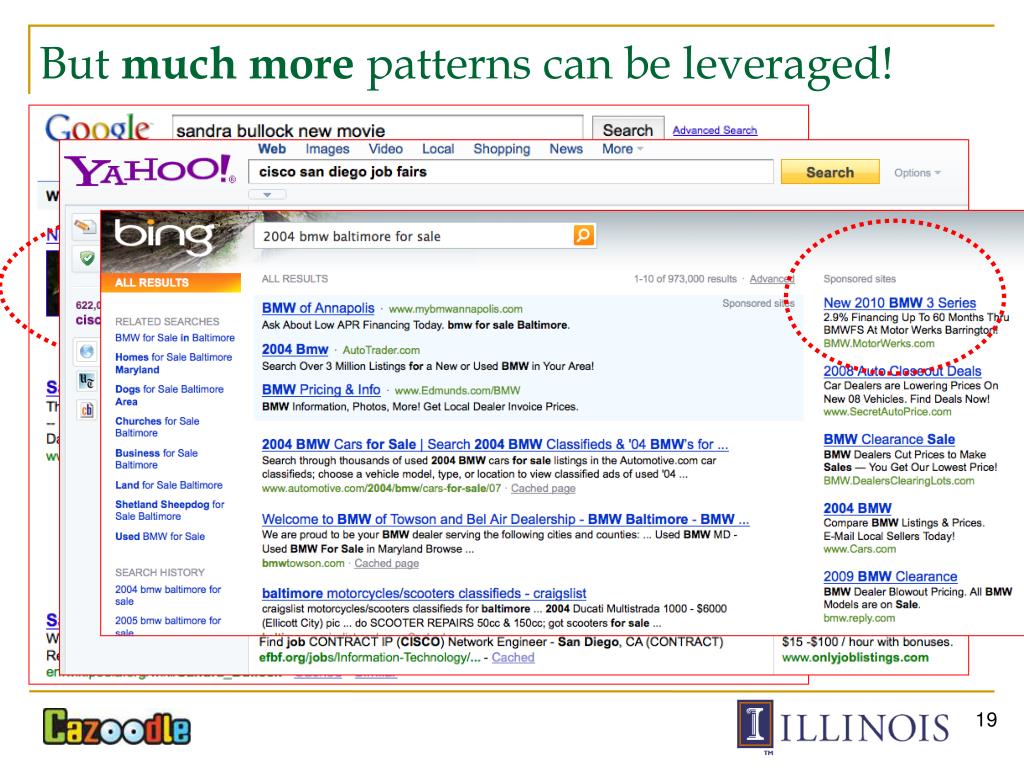Click the Google logo
1024x768 pixels.
point(98,127)
